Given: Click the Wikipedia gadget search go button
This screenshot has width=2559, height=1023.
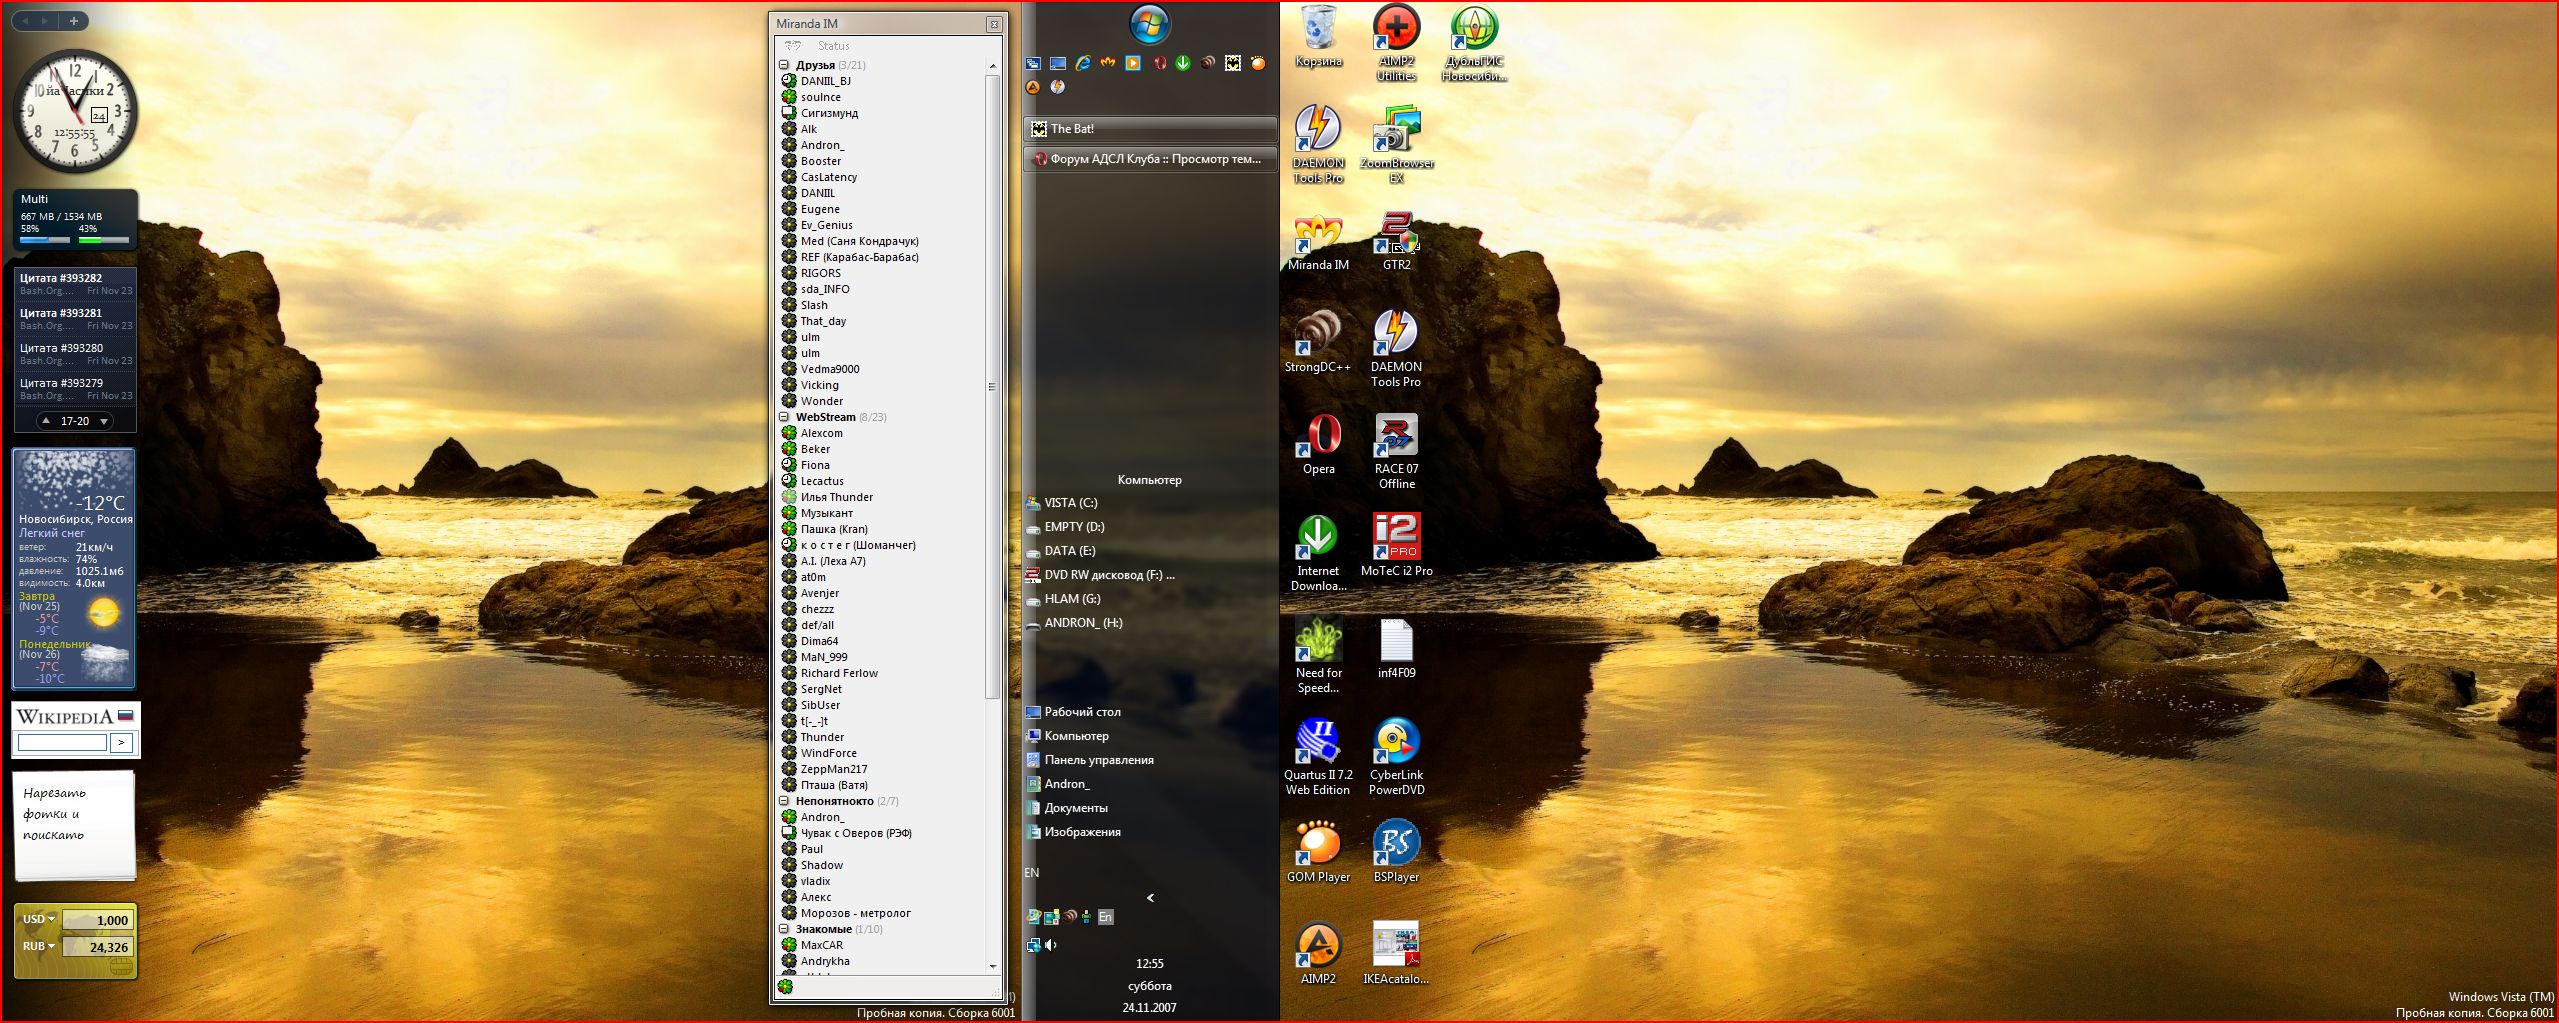Looking at the screenshot, I should pos(122,742).
